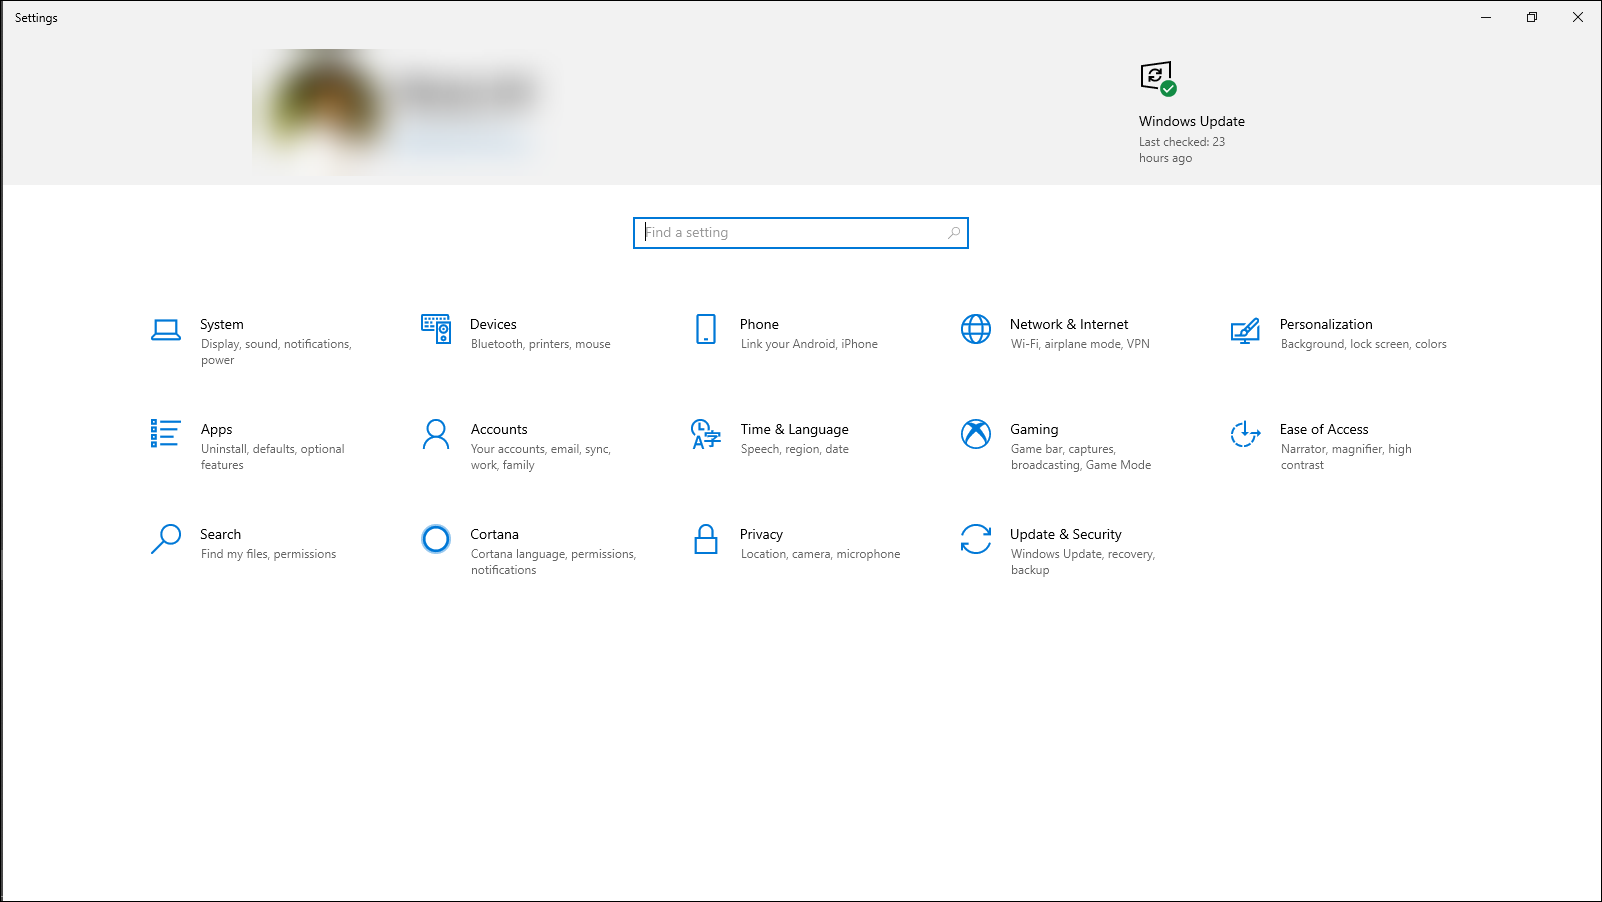Open the Time & Language label

[794, 429]
